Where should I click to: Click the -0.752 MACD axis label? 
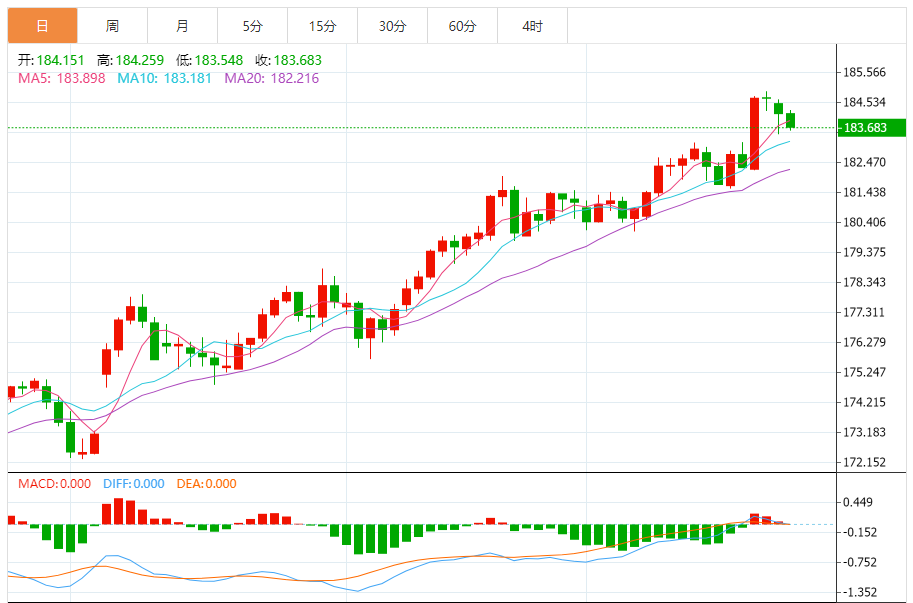[x=860, y=562]
